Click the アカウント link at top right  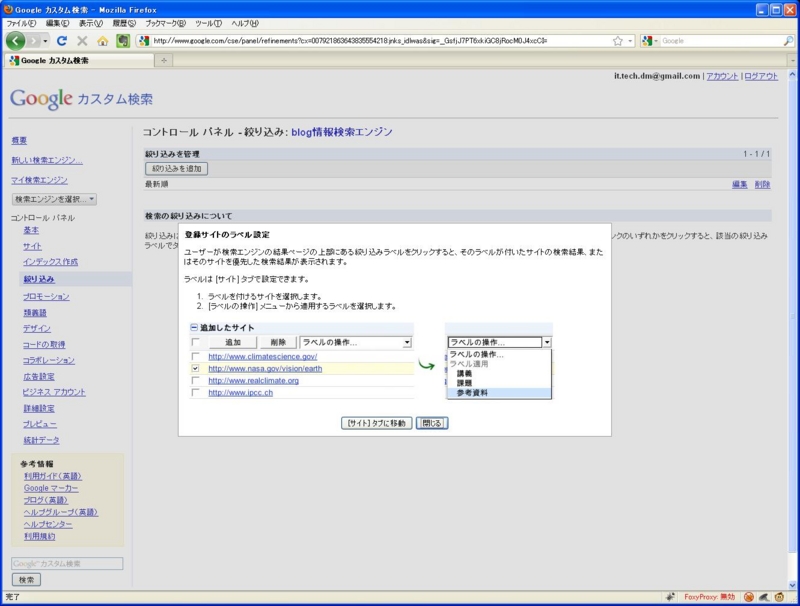pyautogui.click(x=722, y=76)
